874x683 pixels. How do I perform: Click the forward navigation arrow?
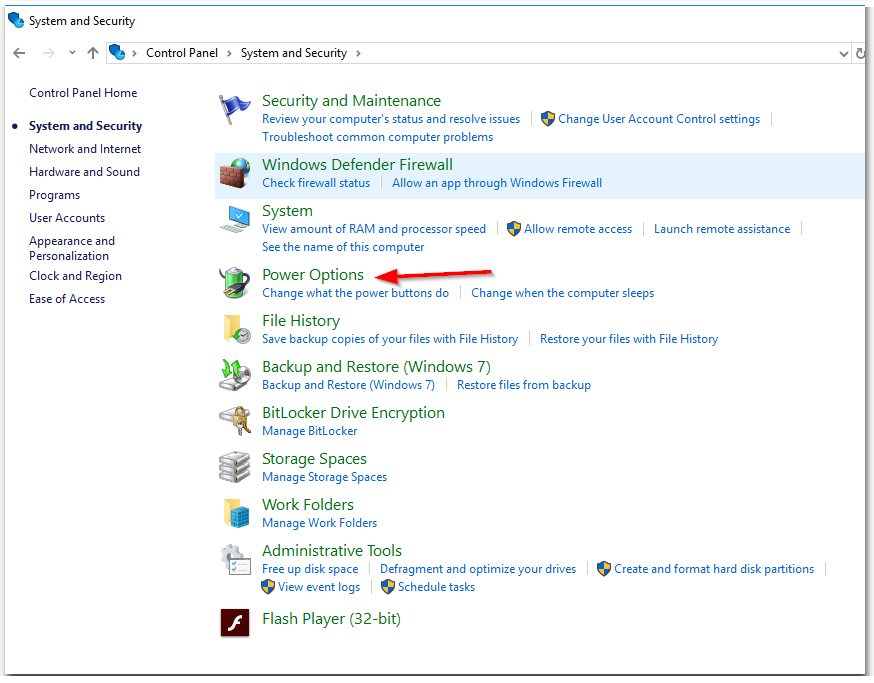pyautogui.click(x=49, y=53)
